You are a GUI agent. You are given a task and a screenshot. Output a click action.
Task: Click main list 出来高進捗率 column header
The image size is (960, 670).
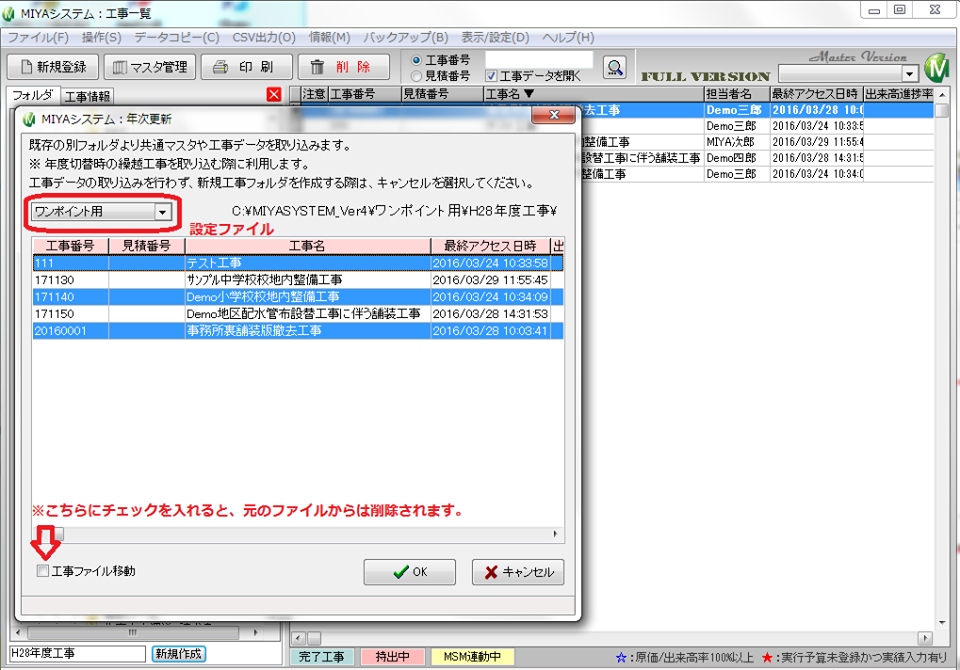(x=899, y=94)
